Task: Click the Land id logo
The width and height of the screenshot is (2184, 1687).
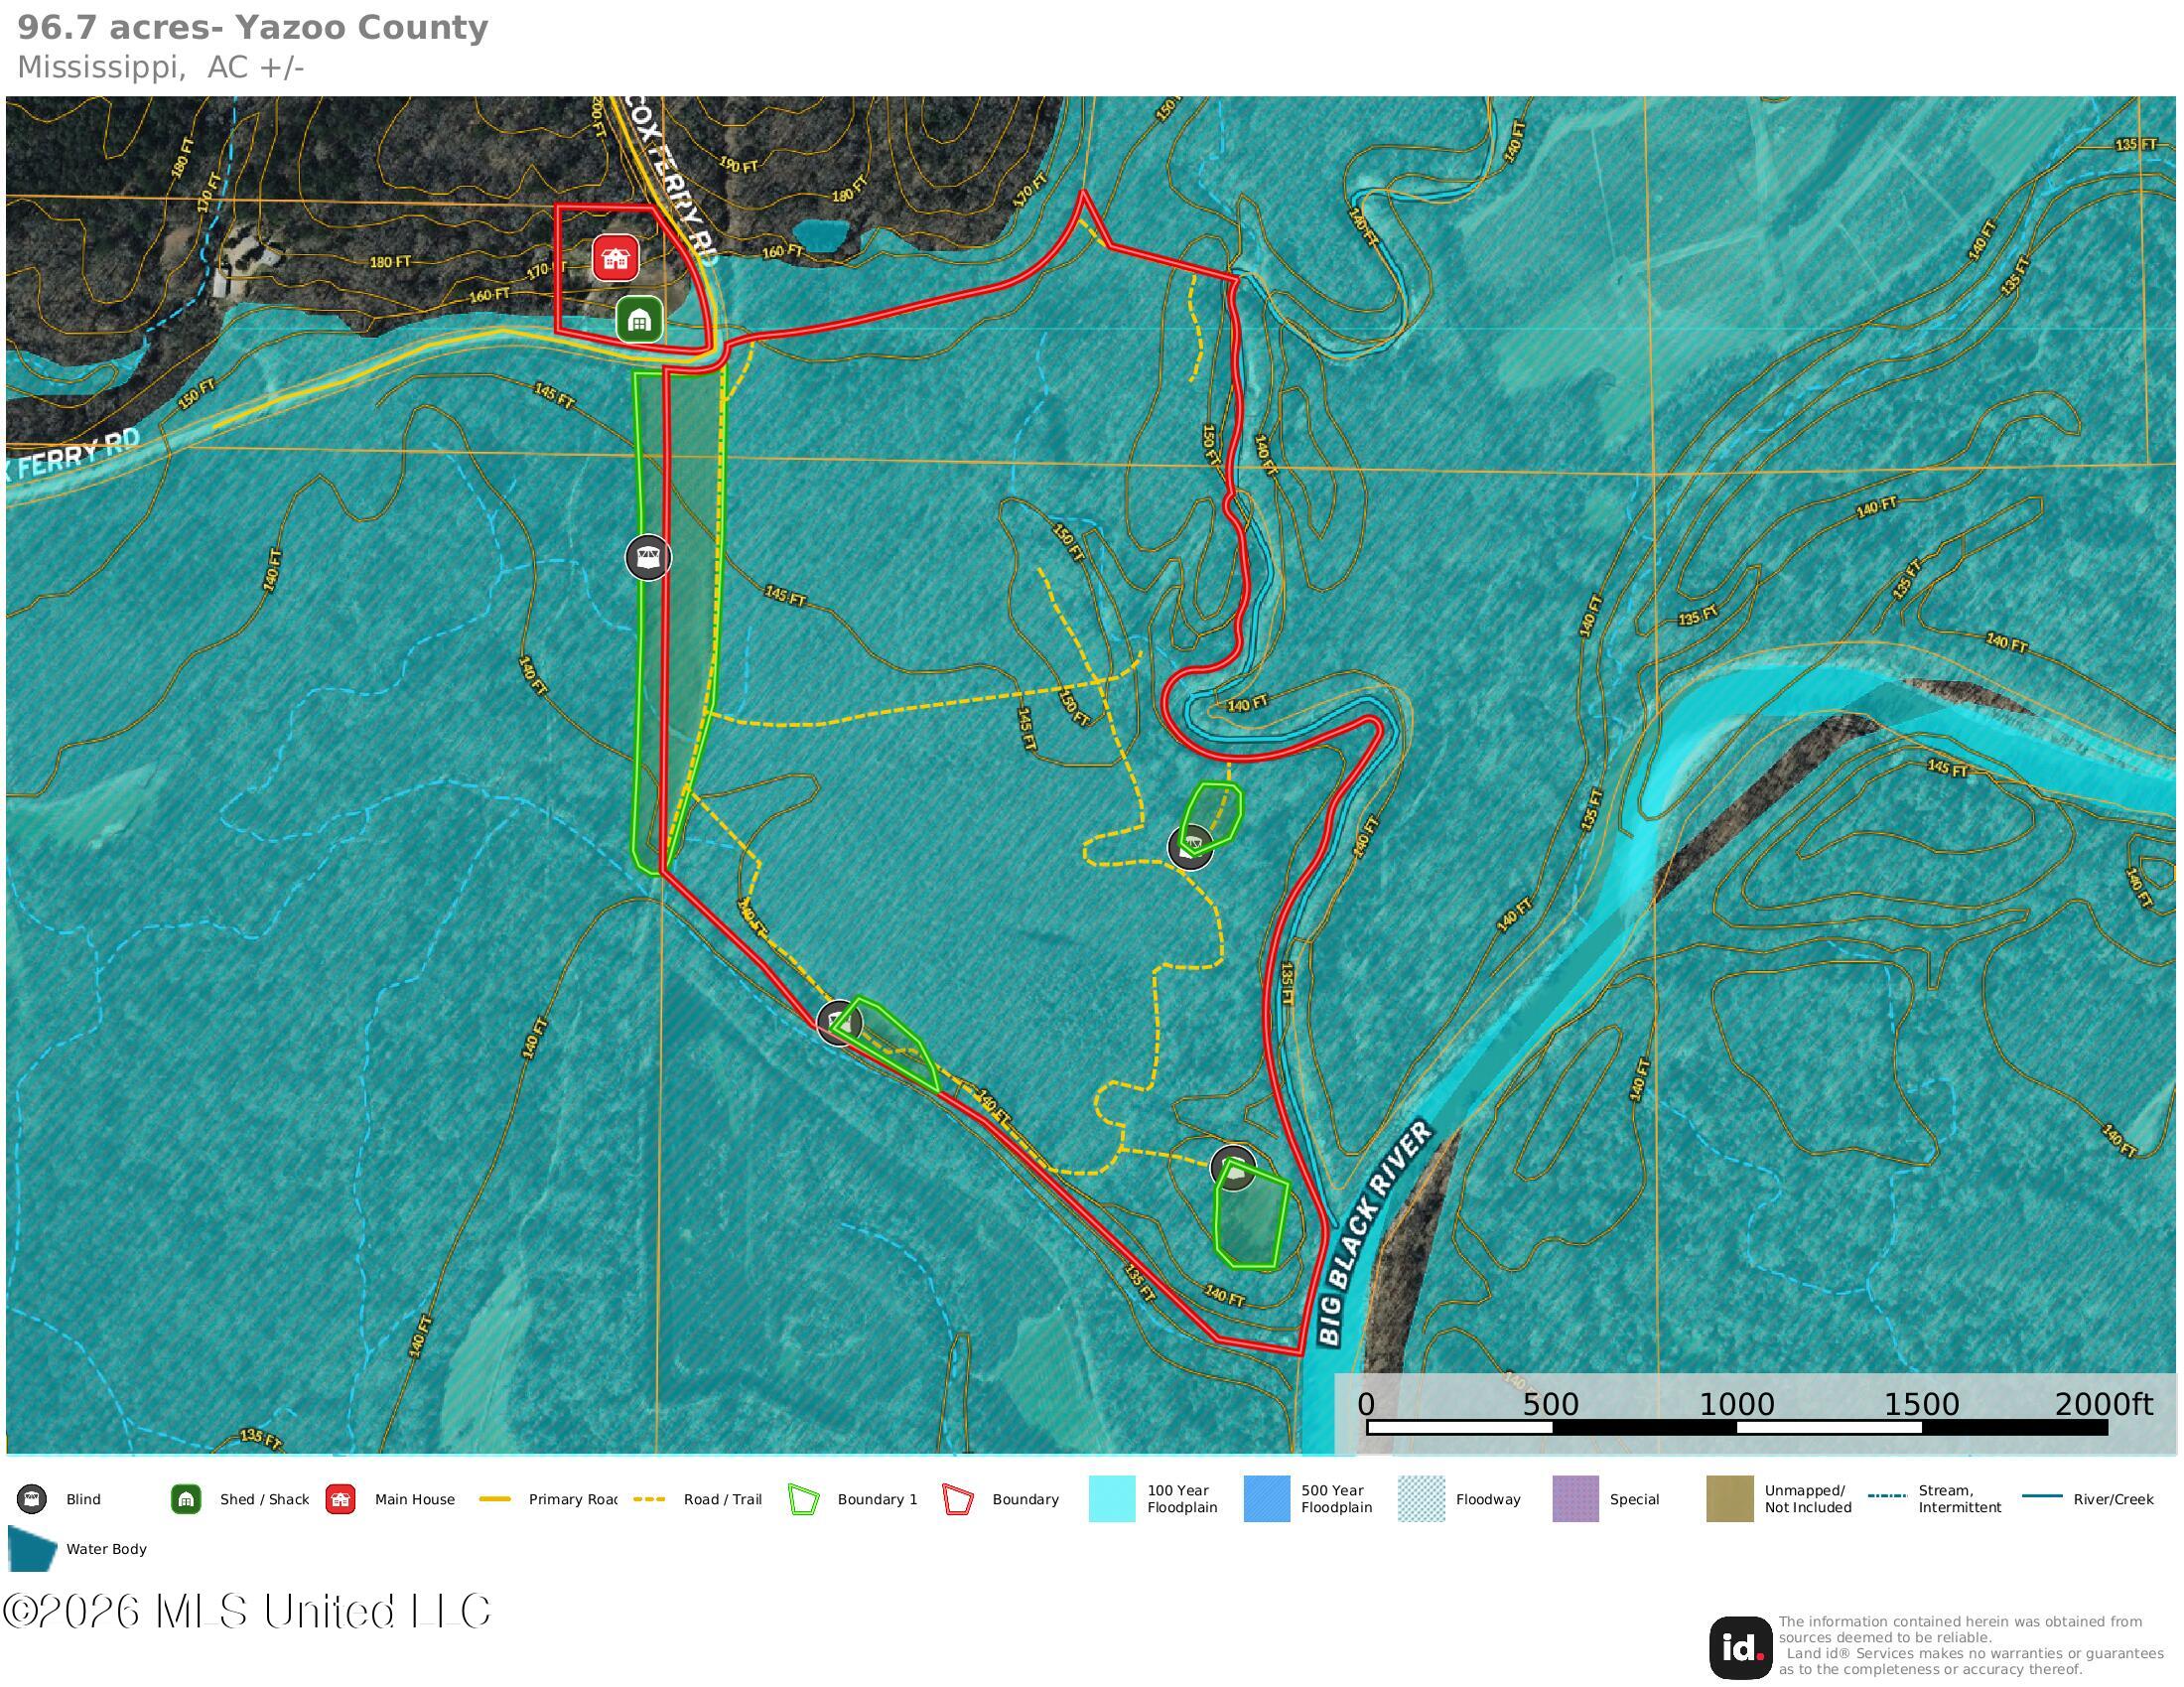Action: (1740, 1647)
